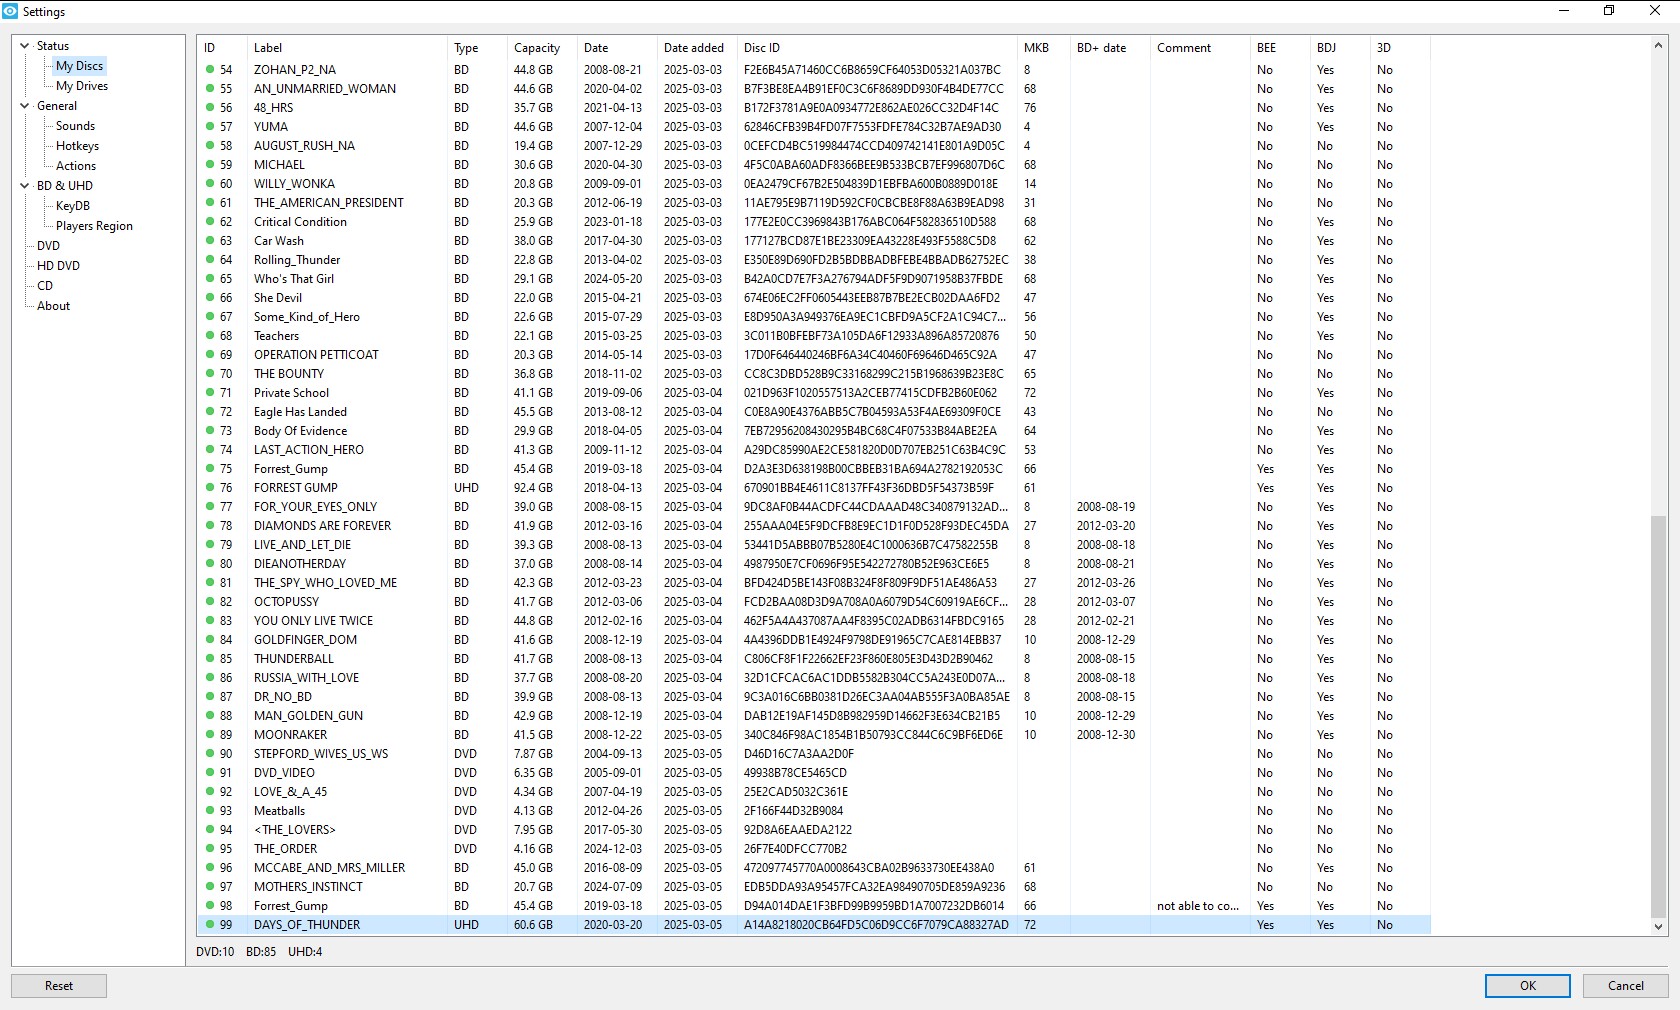The width and height of the screenshot is (1680, 1010).
Task: Select the CD settings item
Action: click(45, 286)
